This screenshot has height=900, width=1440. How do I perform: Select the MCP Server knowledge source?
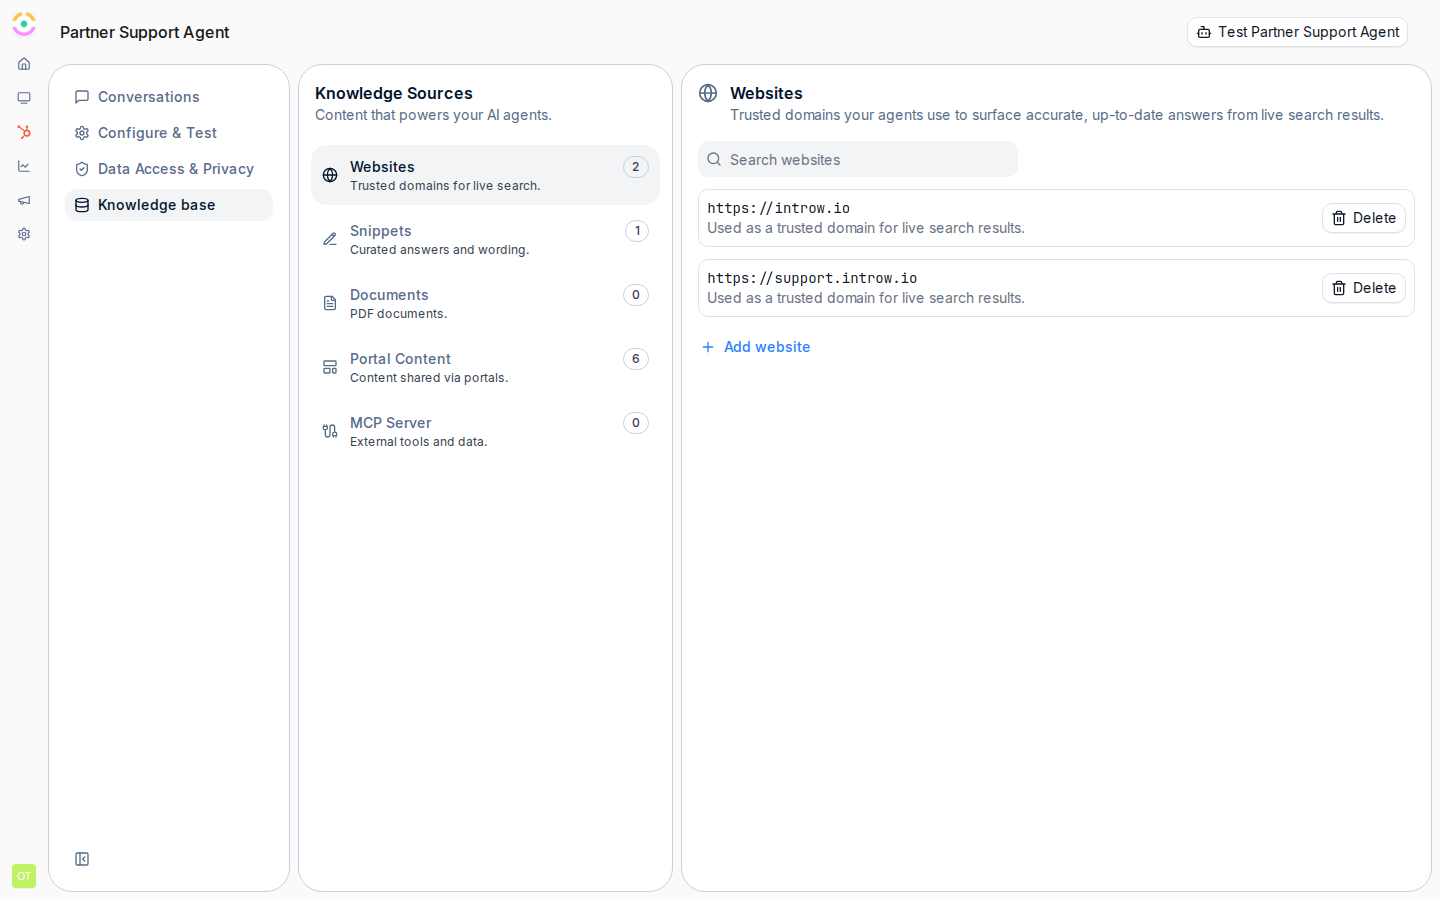pyautogui.click(x=485, y=431)
